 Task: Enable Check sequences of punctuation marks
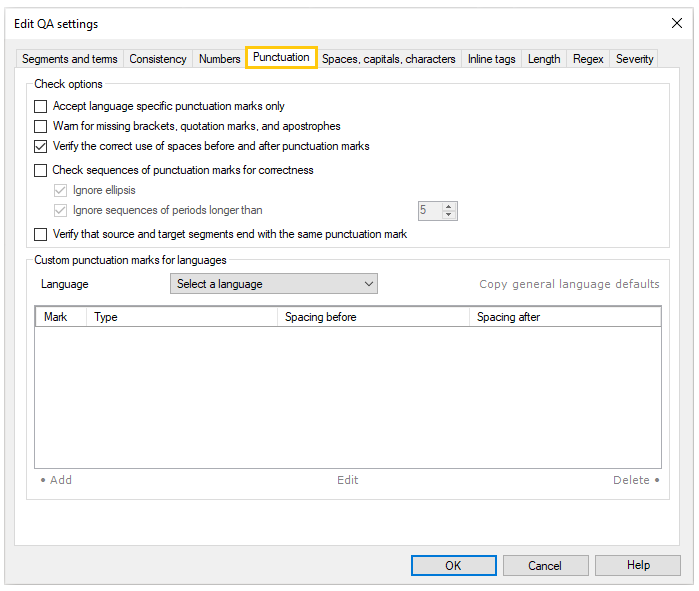pyautogui.click(x=41, y=170)
